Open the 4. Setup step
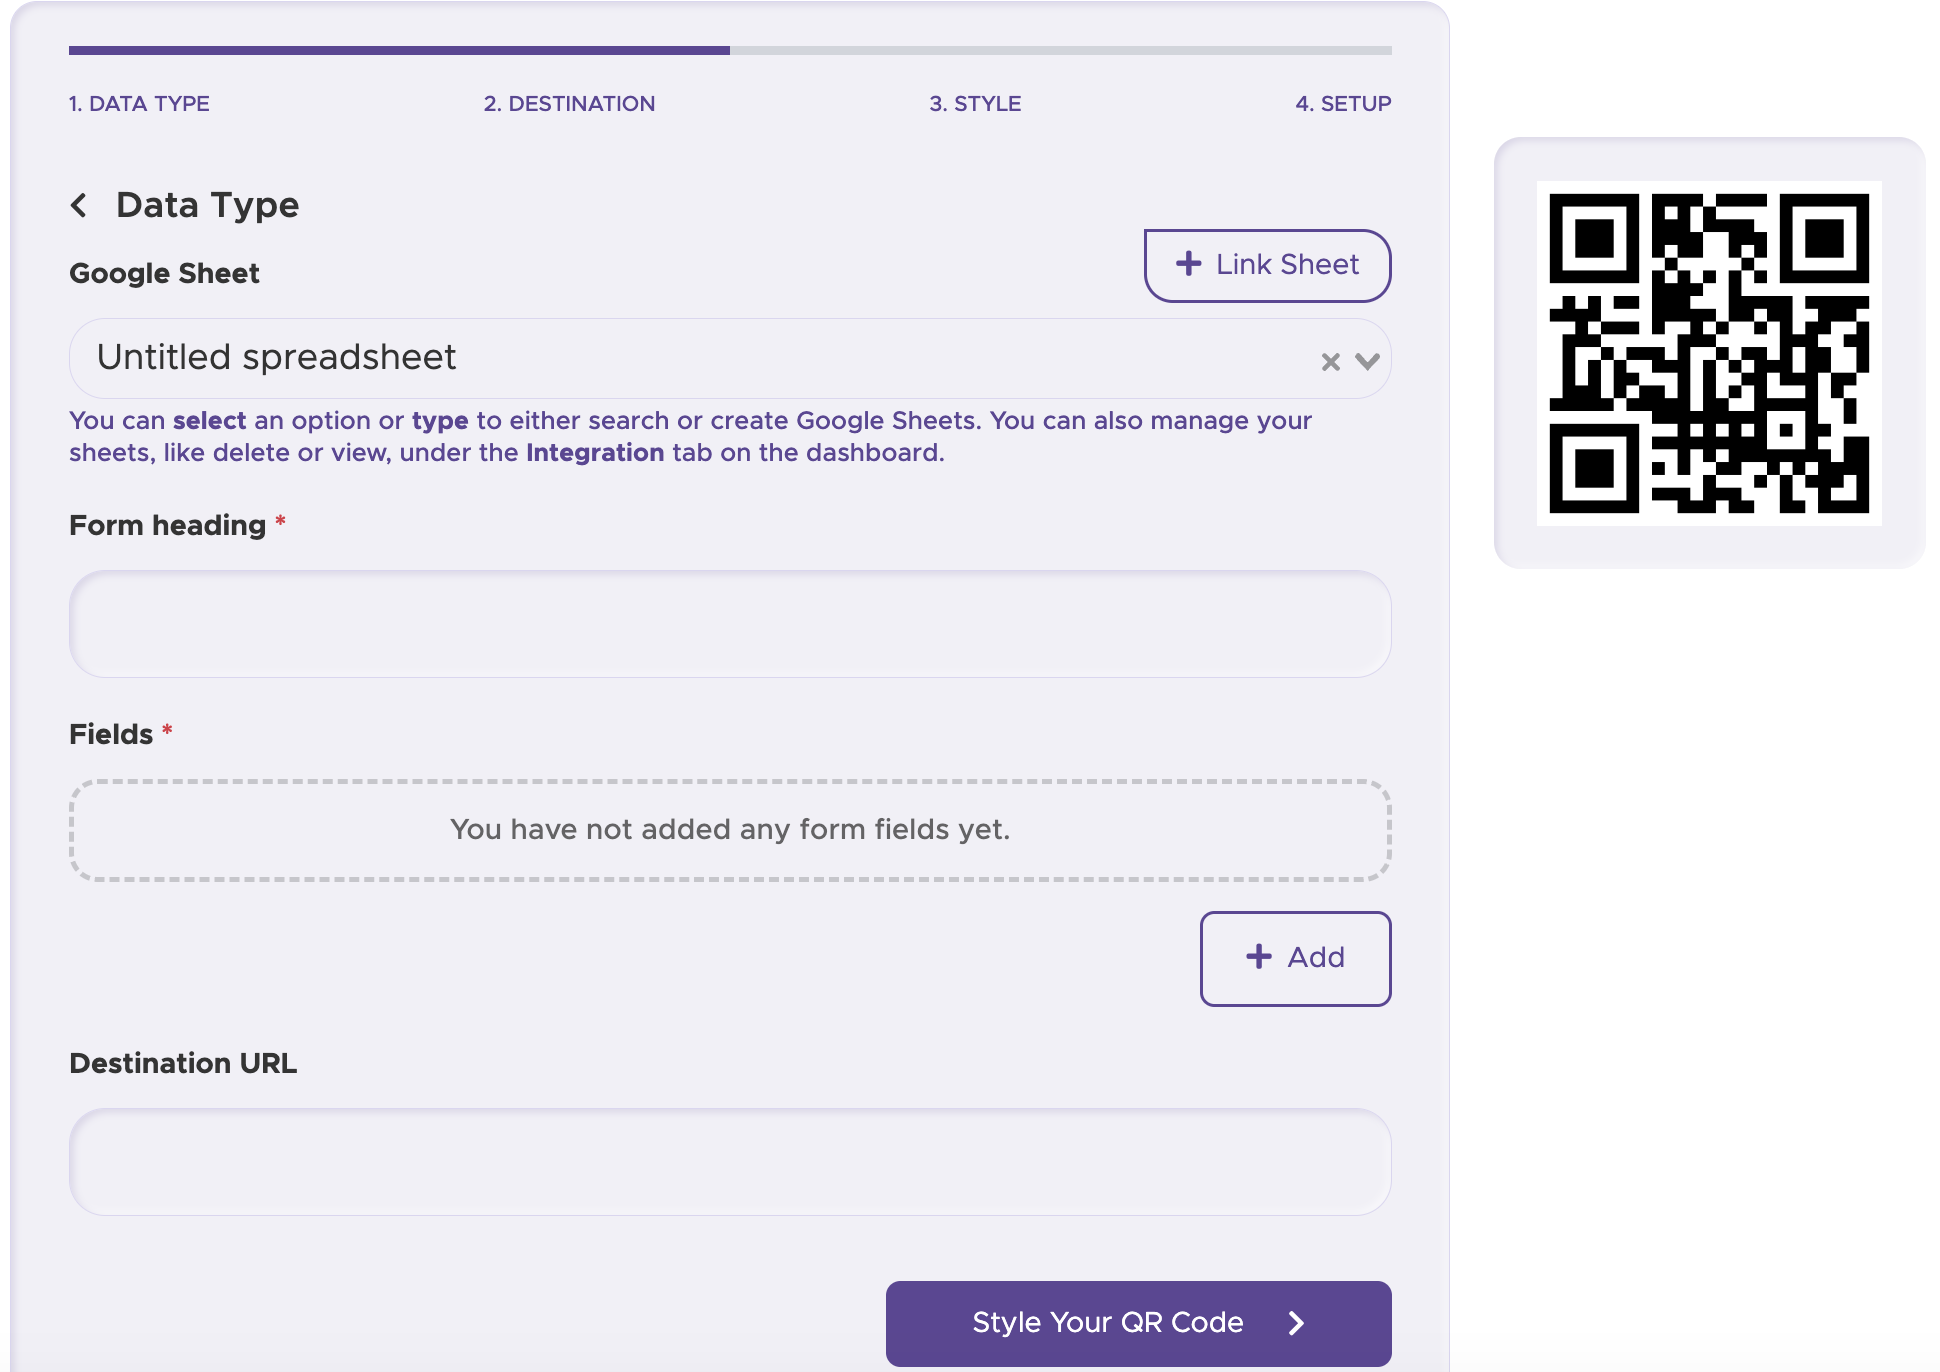1940x1372 pixels. 1342,104
